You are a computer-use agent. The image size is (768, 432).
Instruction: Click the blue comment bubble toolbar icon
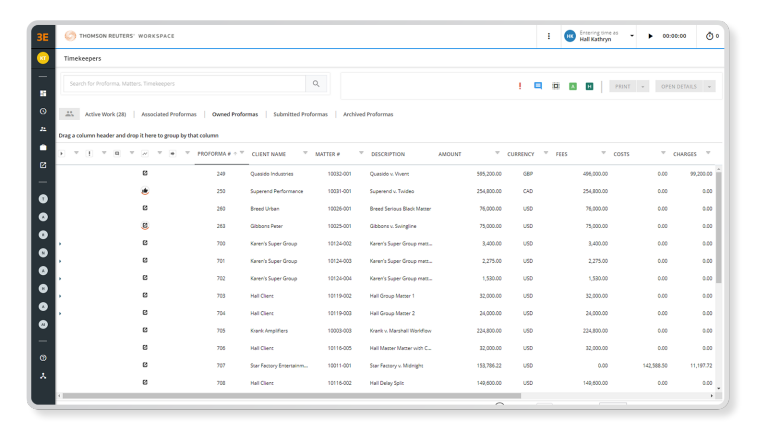click(538, 86)
